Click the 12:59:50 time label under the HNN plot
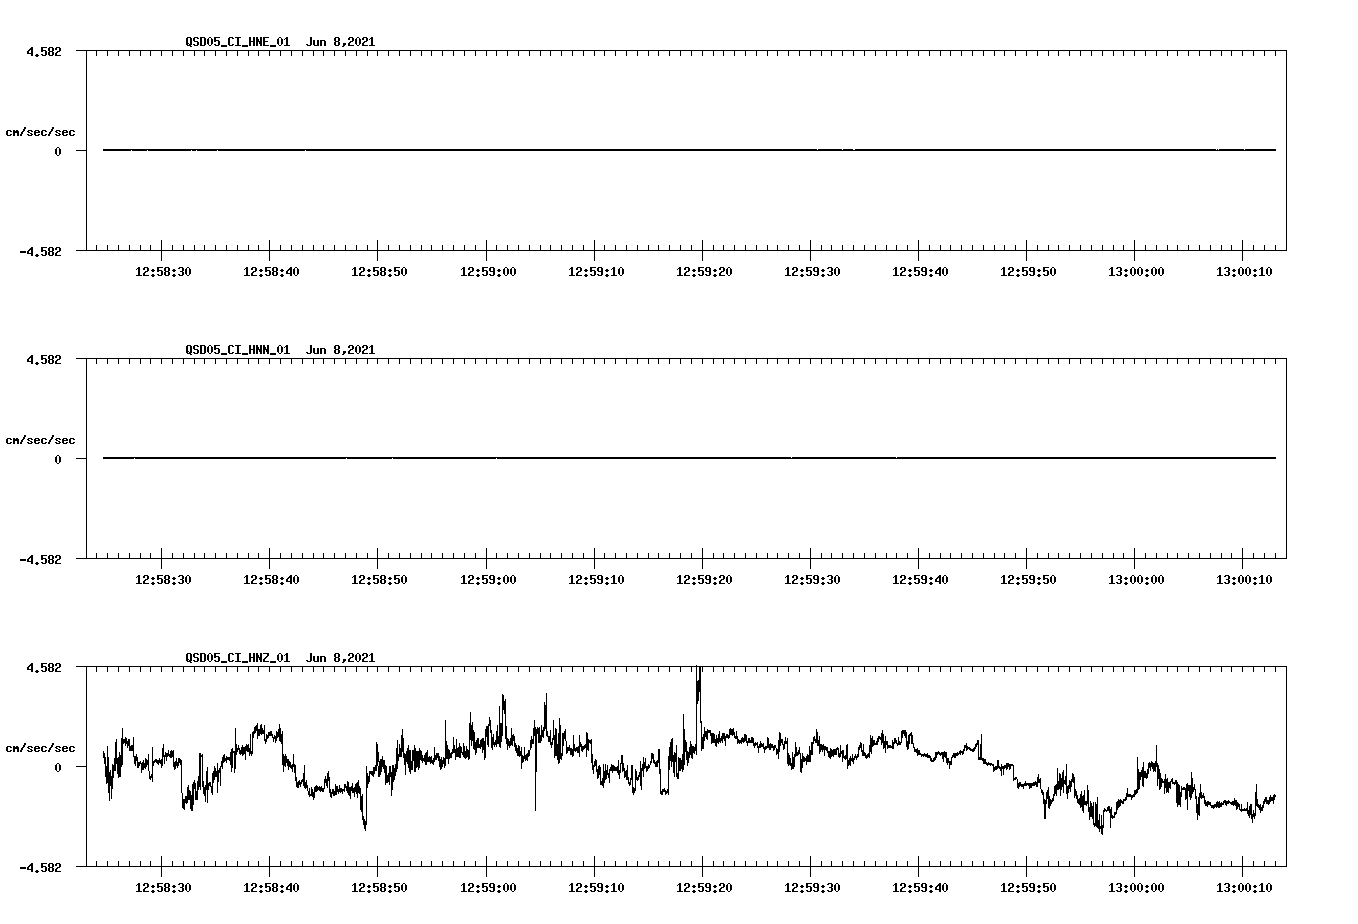 tap(1027, 580)
